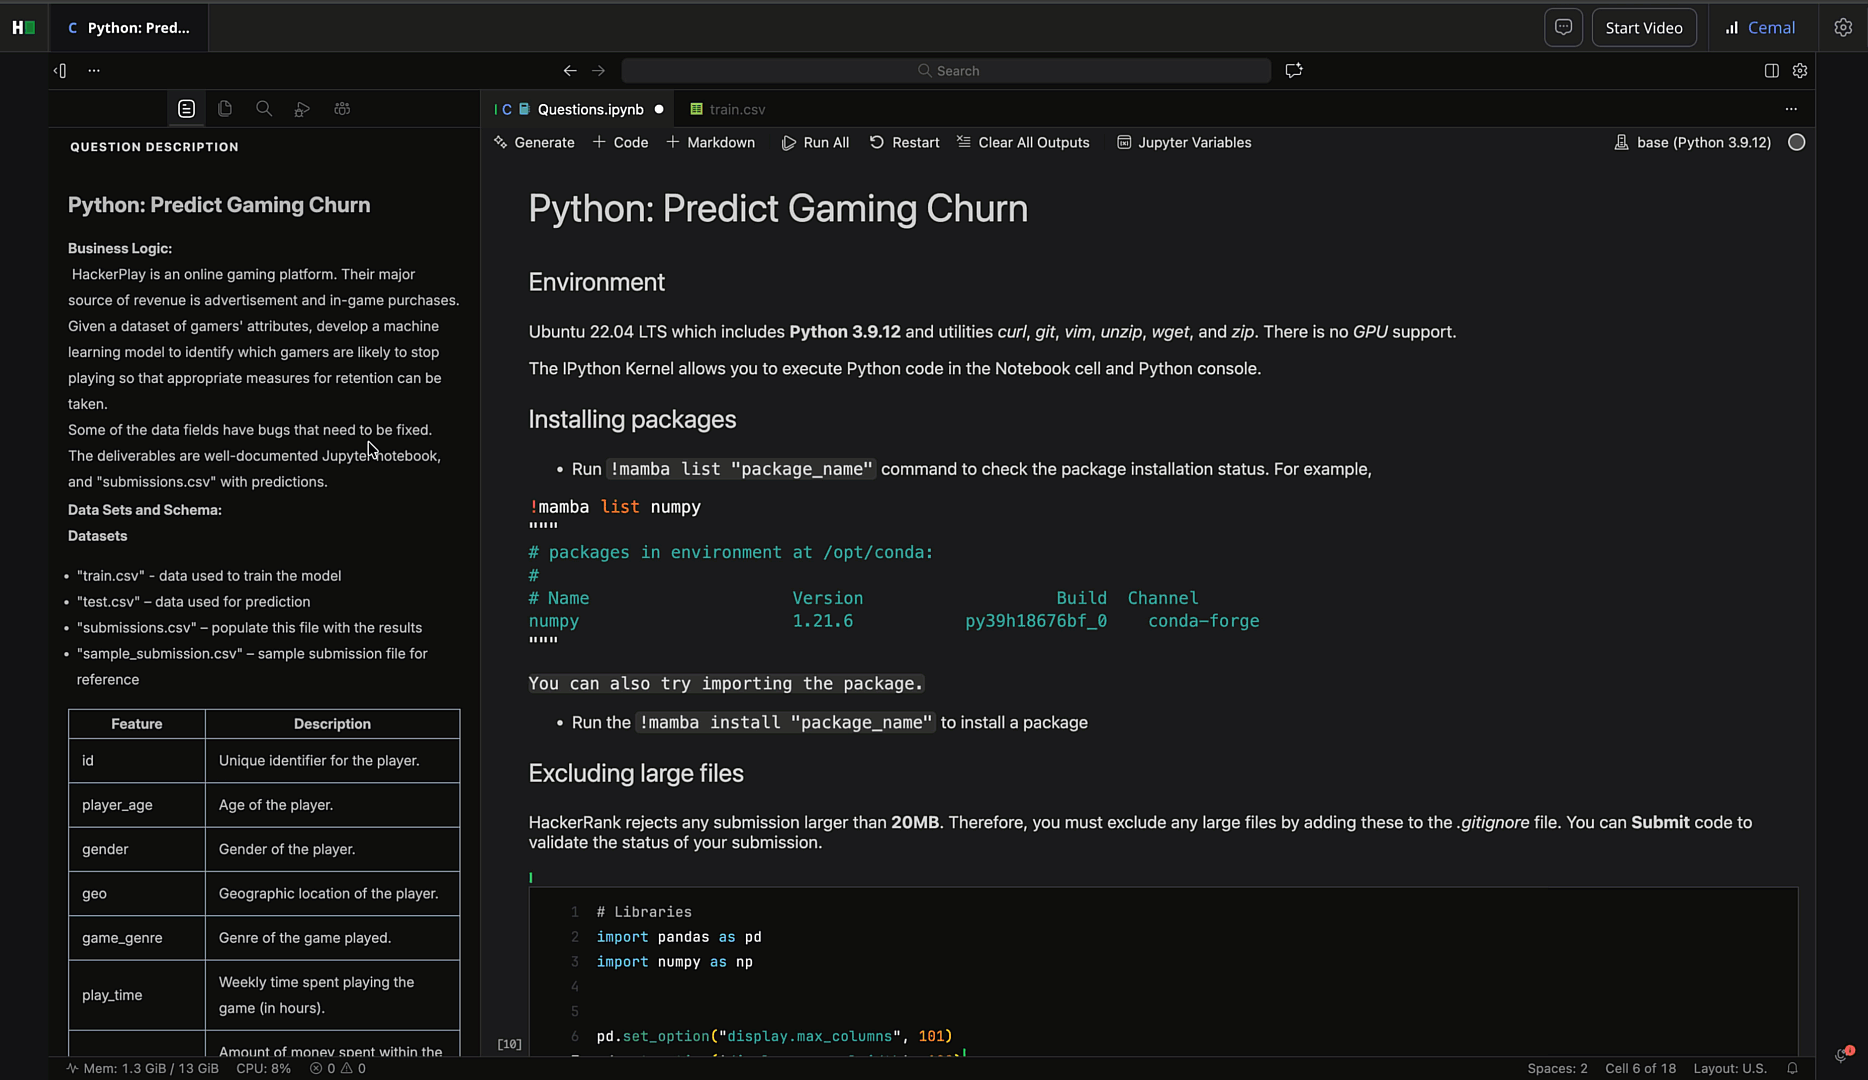Select the search icon in the sidebar
This screenshot has width=1868, height=1080.
click(x=263, y=108)
